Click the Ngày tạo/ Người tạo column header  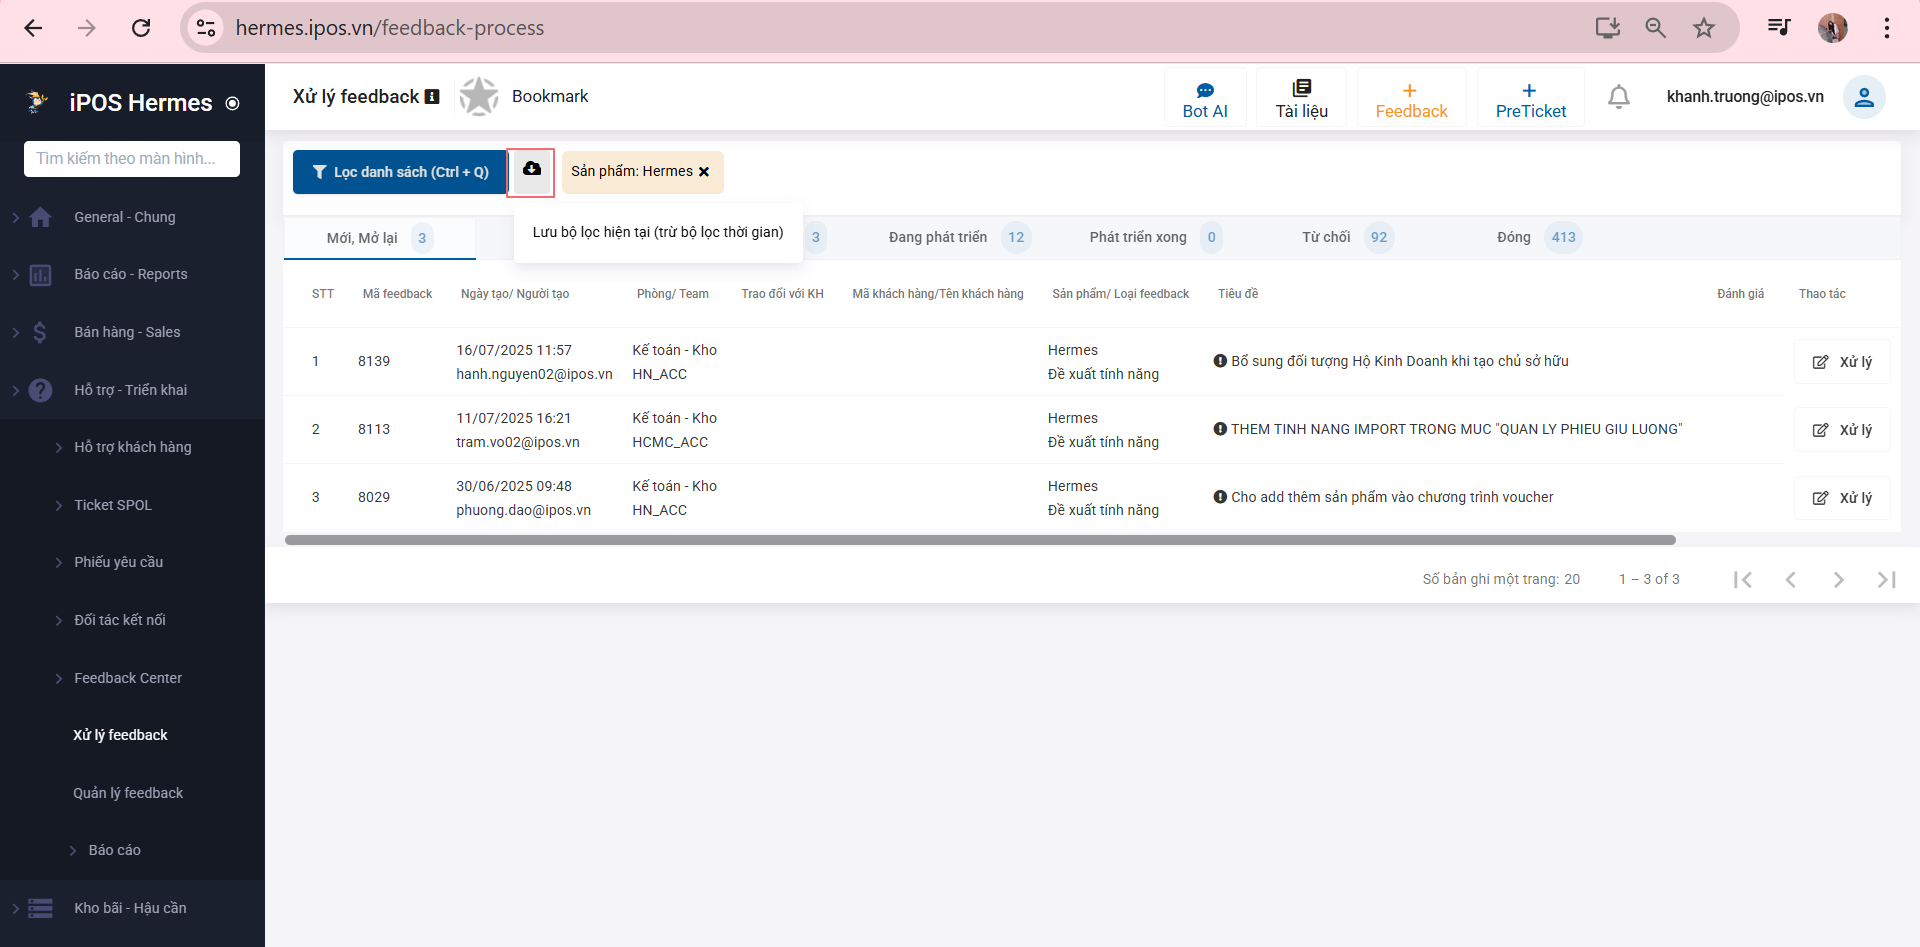pyautogui.click(x=515, y=294)
